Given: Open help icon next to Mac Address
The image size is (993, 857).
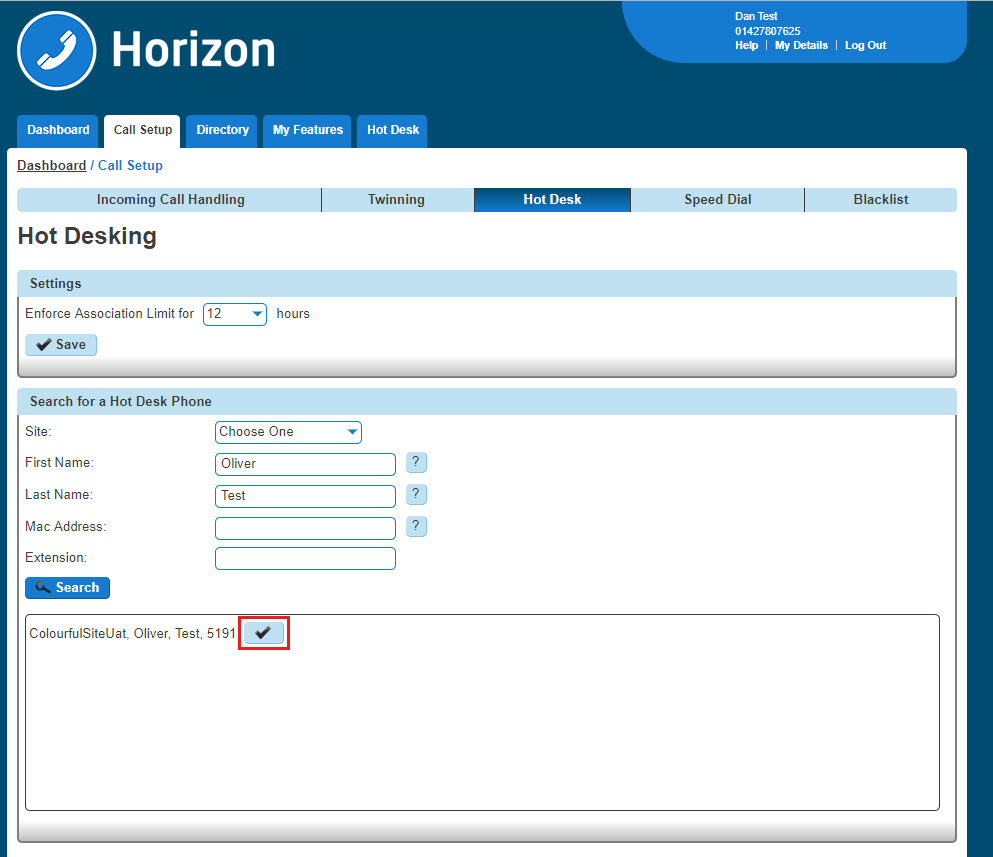Looking at the screenshot, I should [416, 526].
